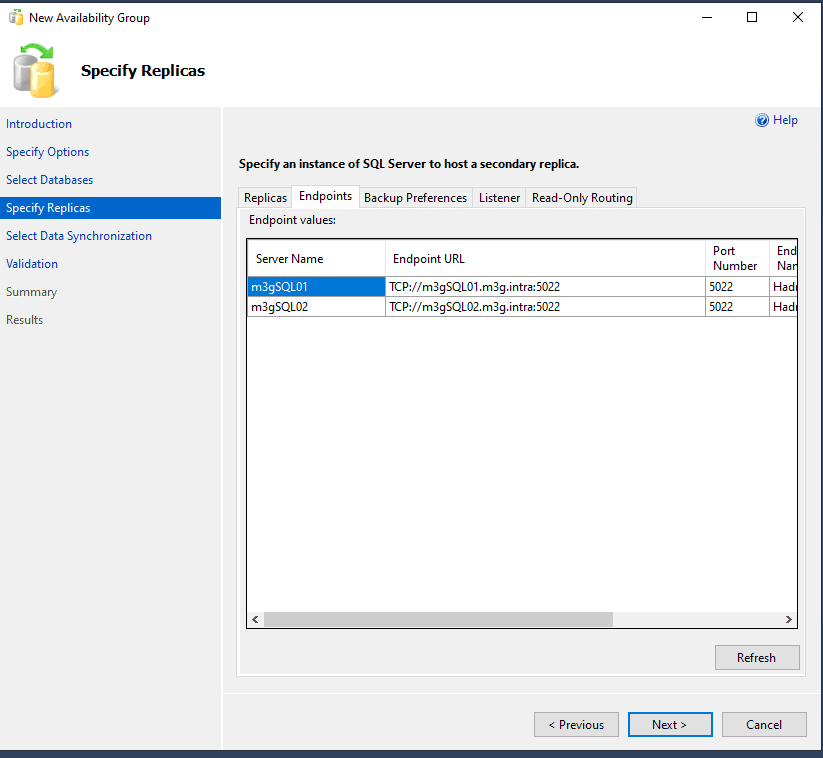The height and width of the screenshot is (758, 823).
Task: Select the m3gSQL01 server name cell
Action: tap(316, 287)
